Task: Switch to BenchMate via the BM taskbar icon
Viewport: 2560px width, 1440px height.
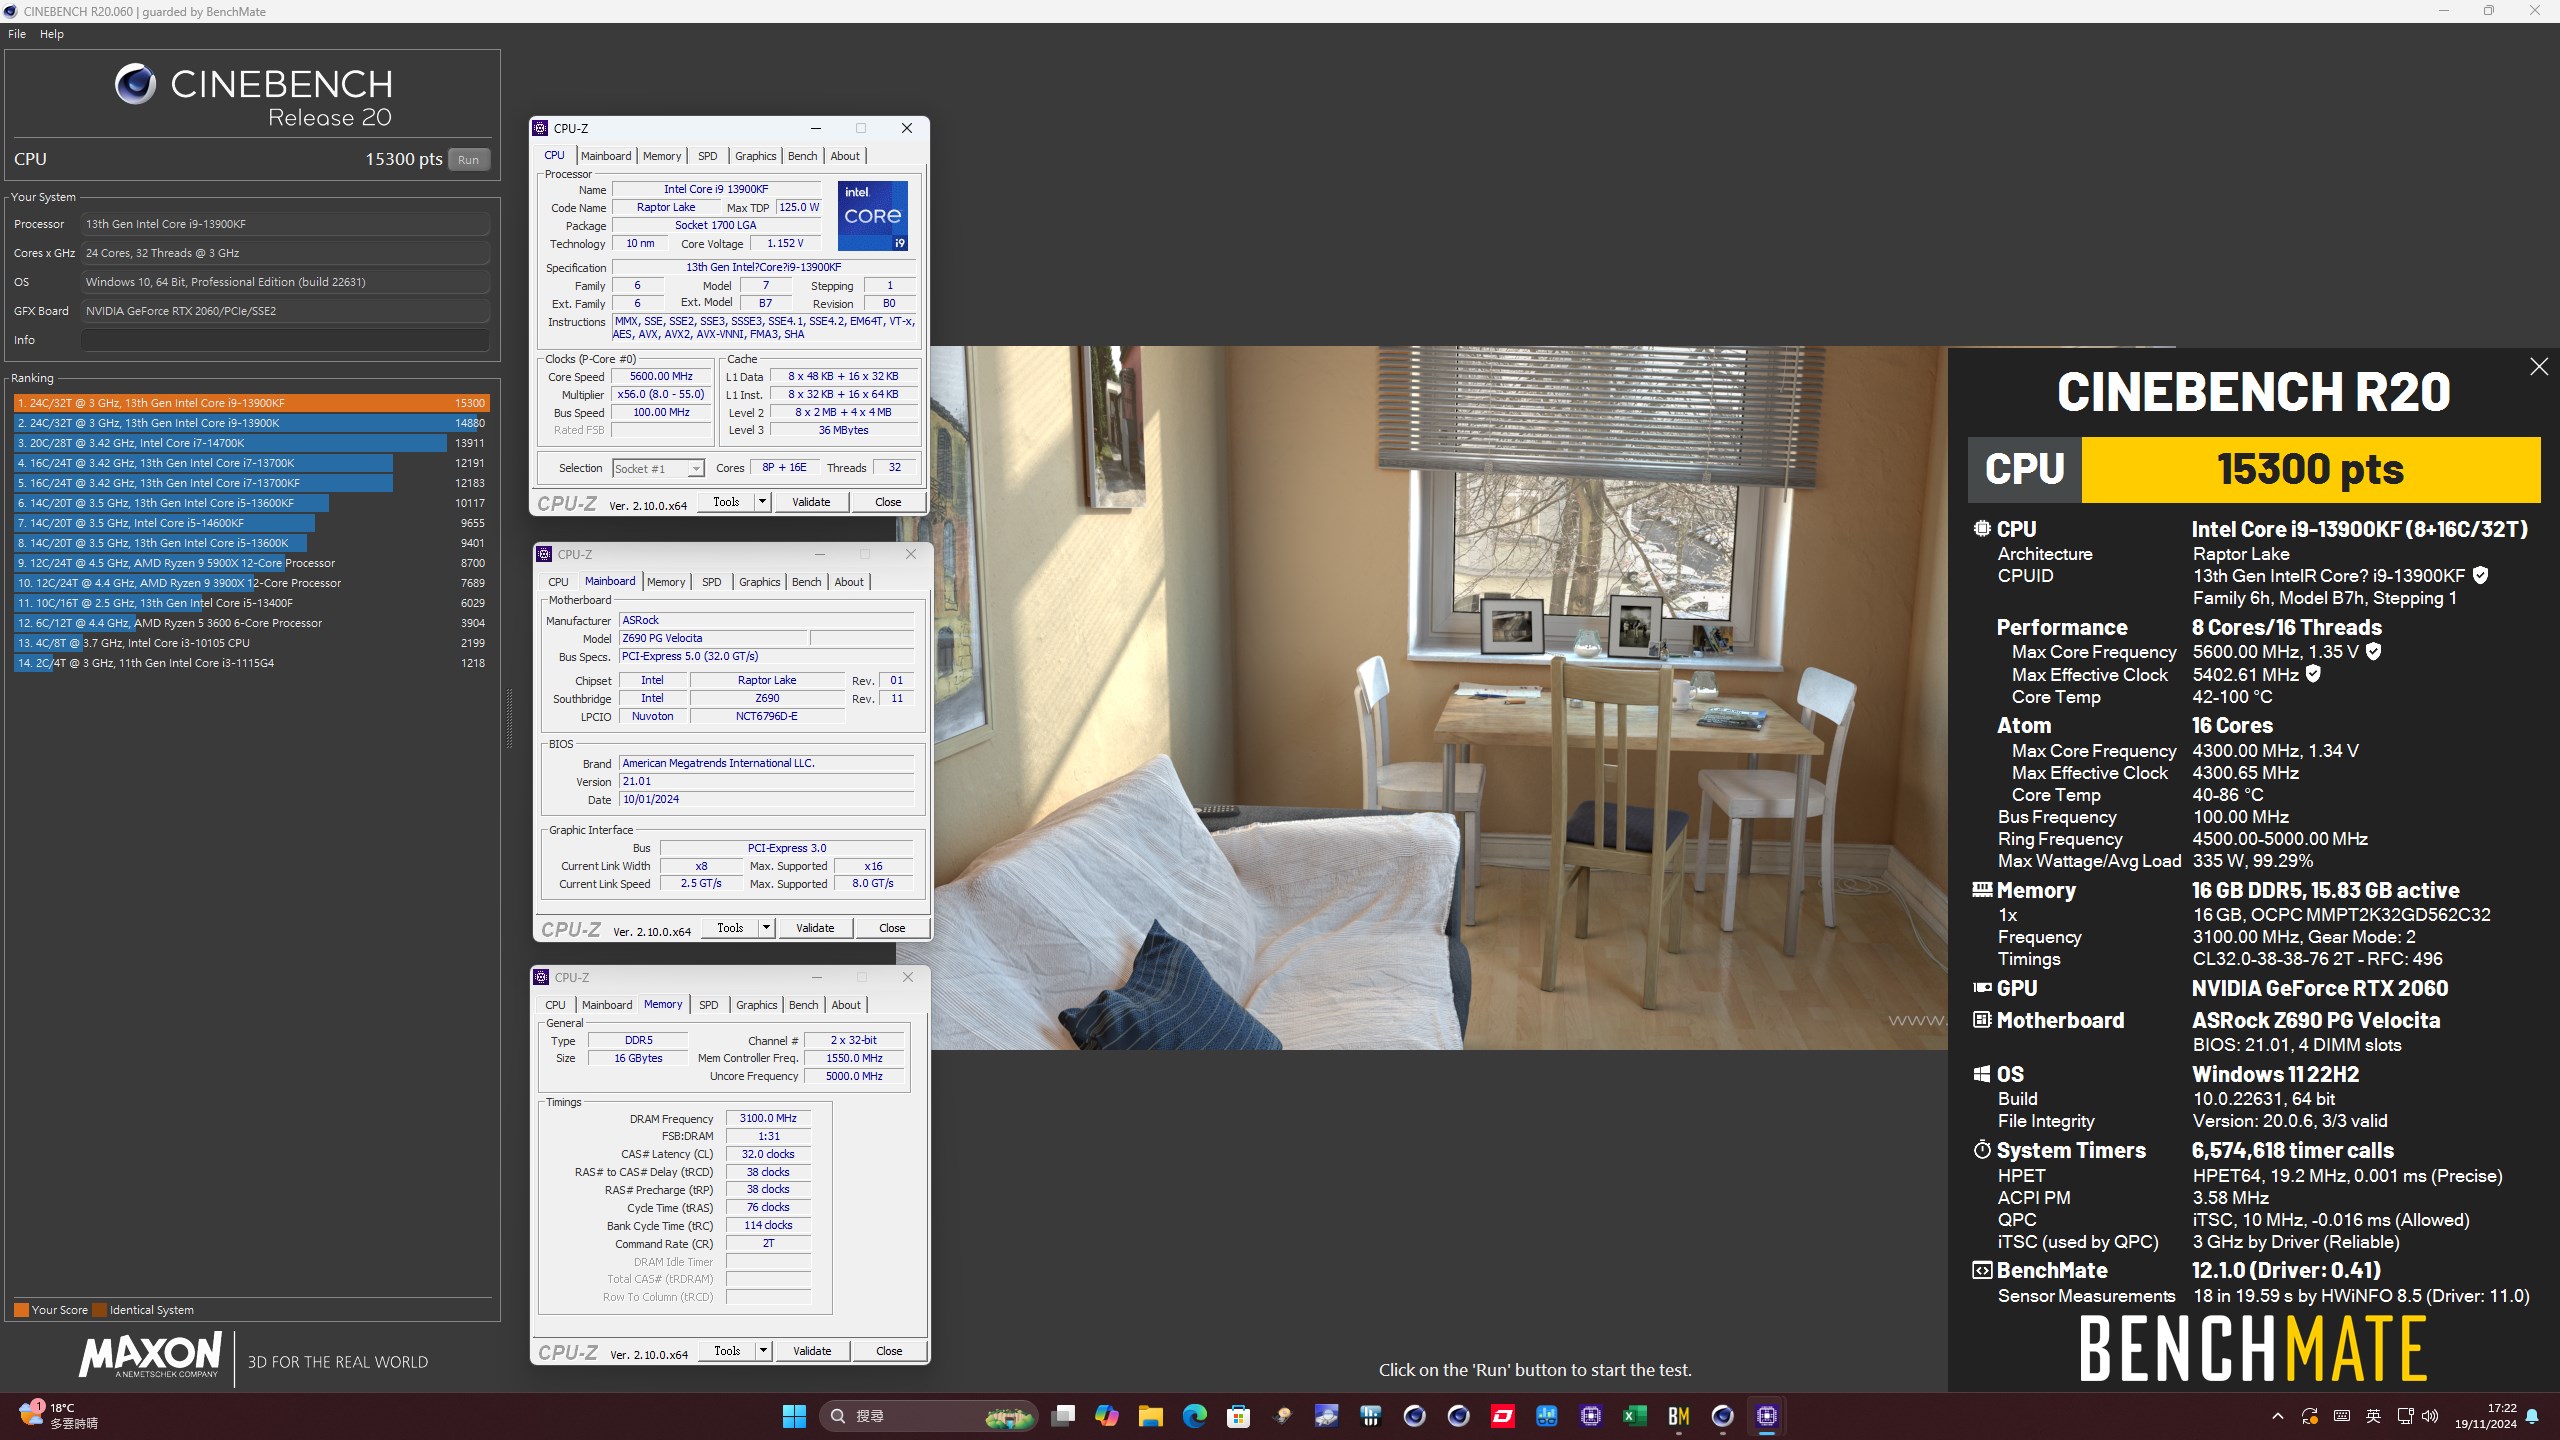Action: point(1679,1416)
